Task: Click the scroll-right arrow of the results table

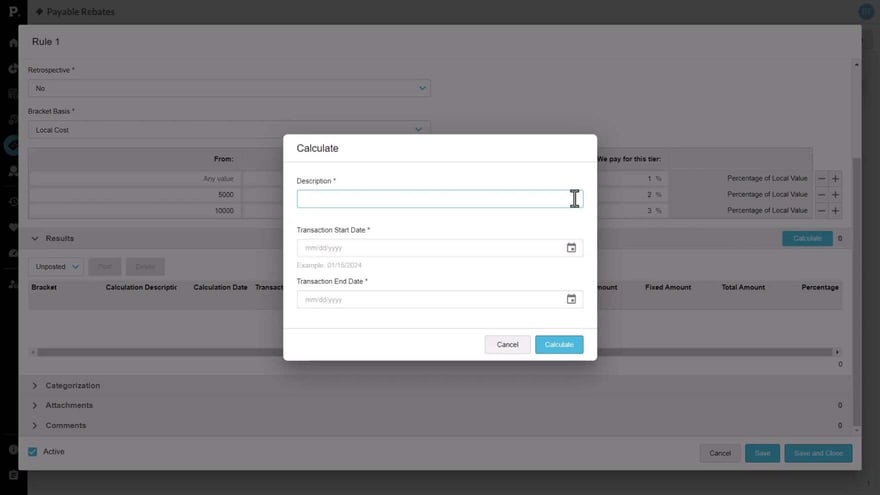Action: tap(838, 352)
